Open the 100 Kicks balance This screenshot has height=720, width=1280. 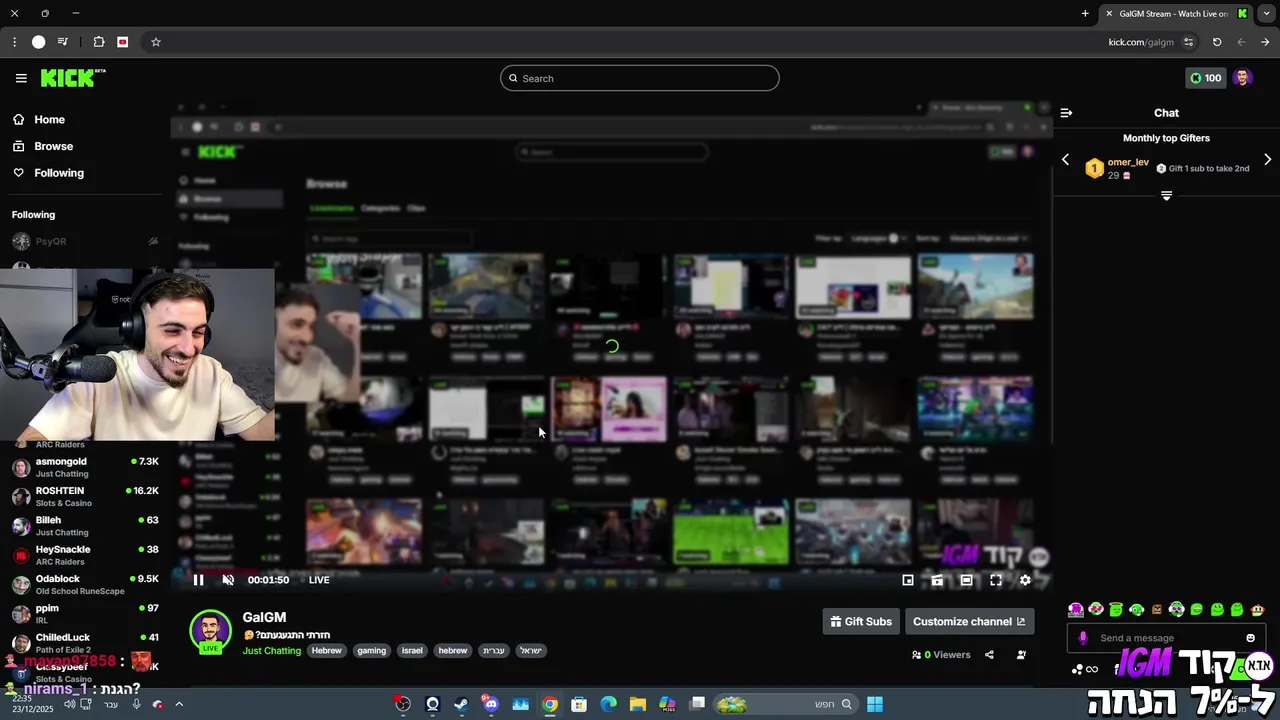(x=1205, y=78)
